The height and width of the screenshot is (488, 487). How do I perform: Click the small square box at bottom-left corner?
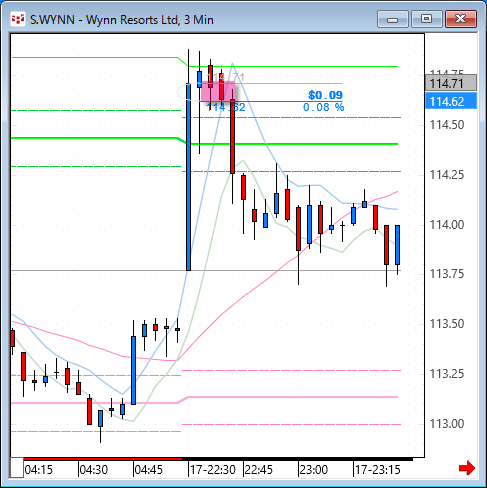point(17,468)
